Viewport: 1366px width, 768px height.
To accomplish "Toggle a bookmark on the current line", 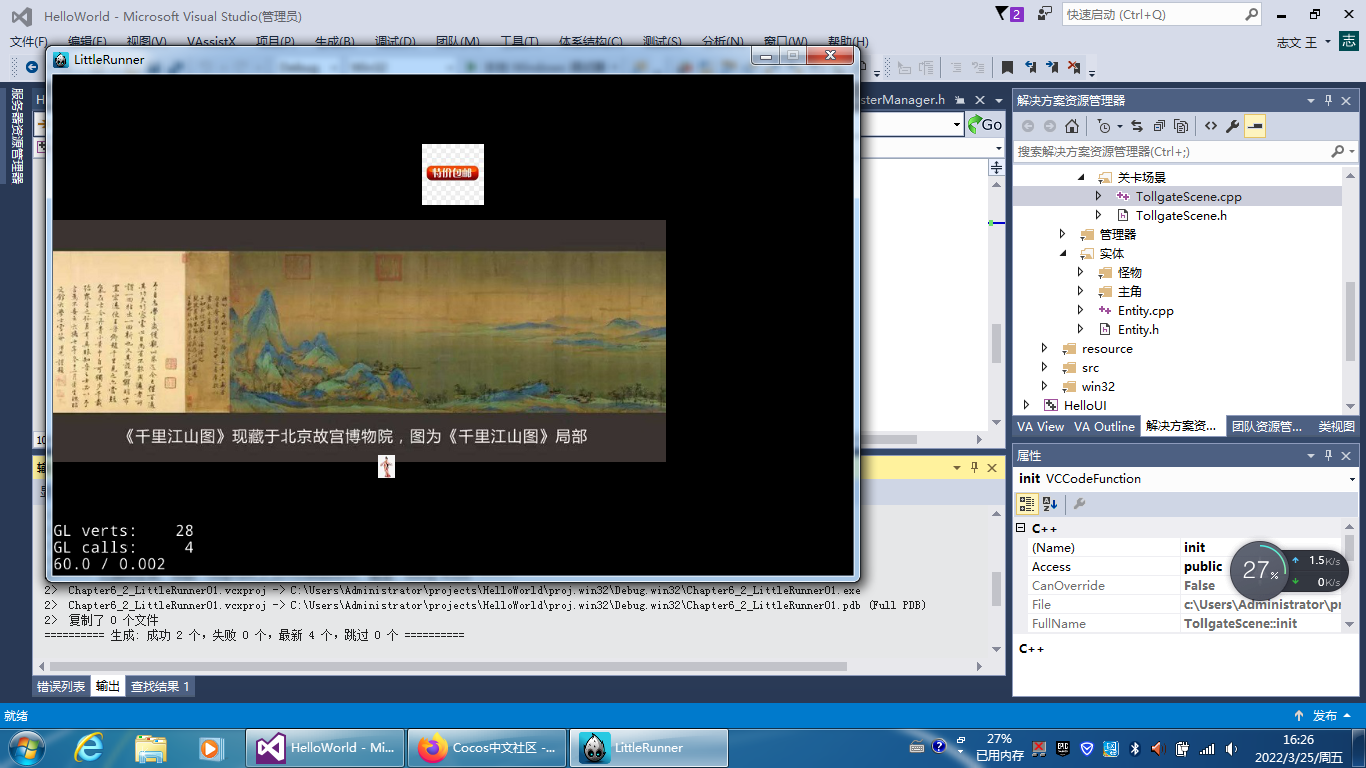I will click(1008, 67).
